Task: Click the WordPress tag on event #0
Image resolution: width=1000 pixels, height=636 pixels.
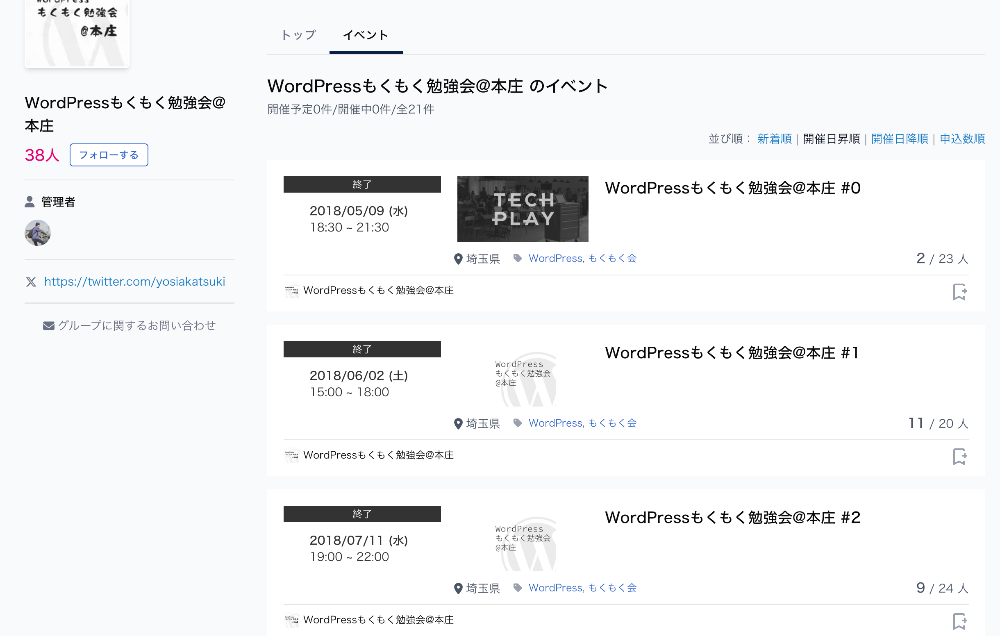Action: coord(555,258)
